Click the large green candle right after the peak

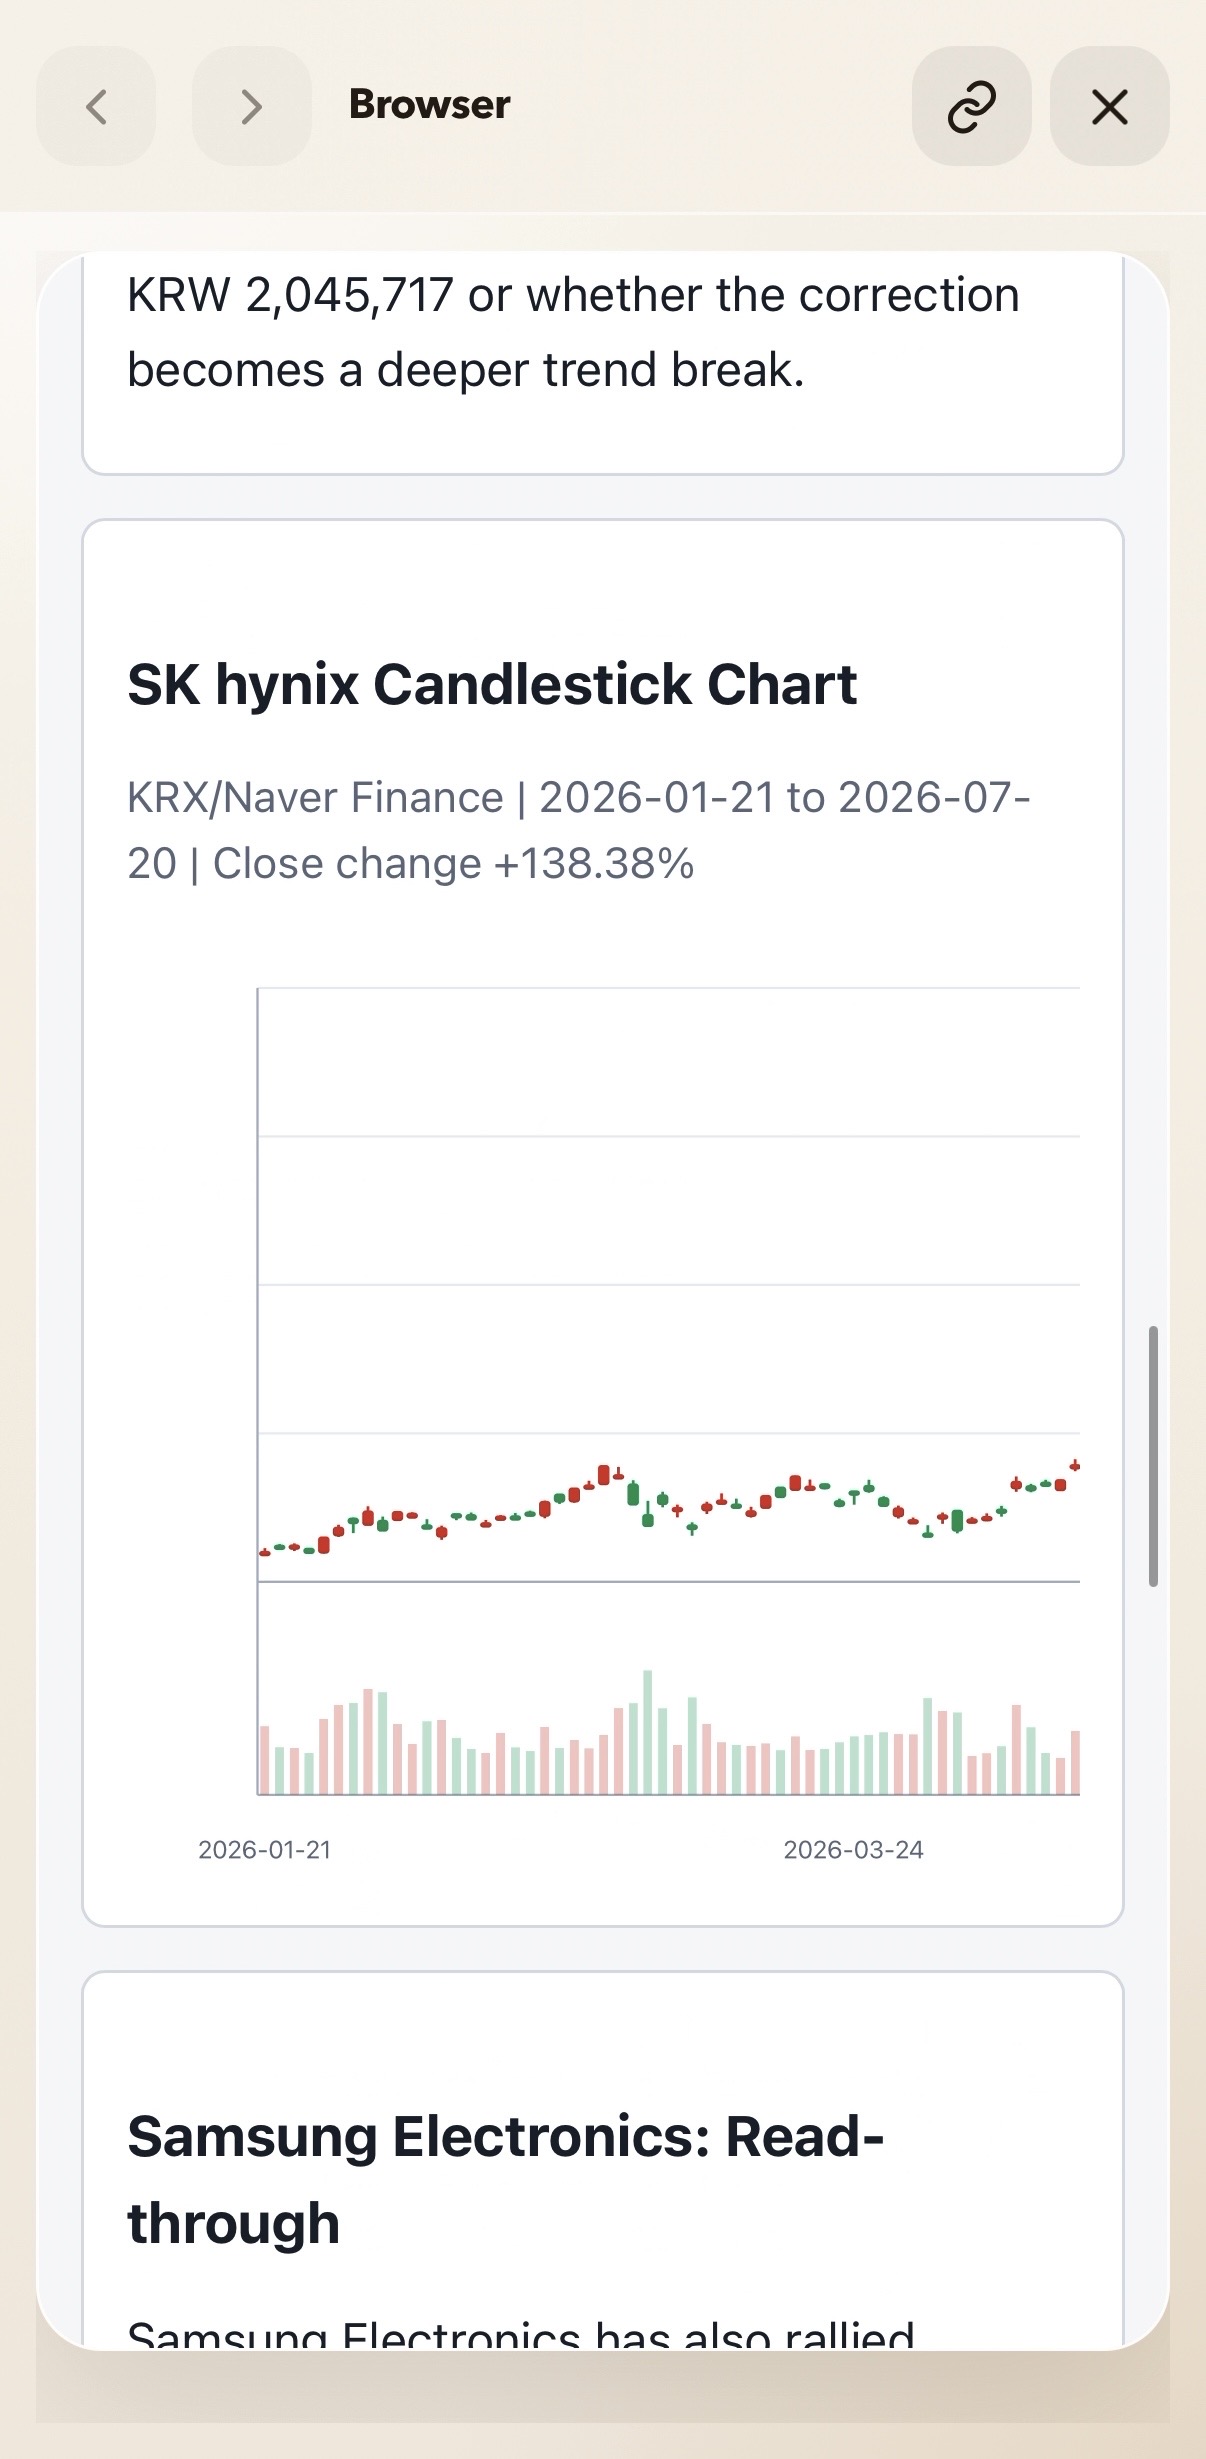[x=633, y=1494]
